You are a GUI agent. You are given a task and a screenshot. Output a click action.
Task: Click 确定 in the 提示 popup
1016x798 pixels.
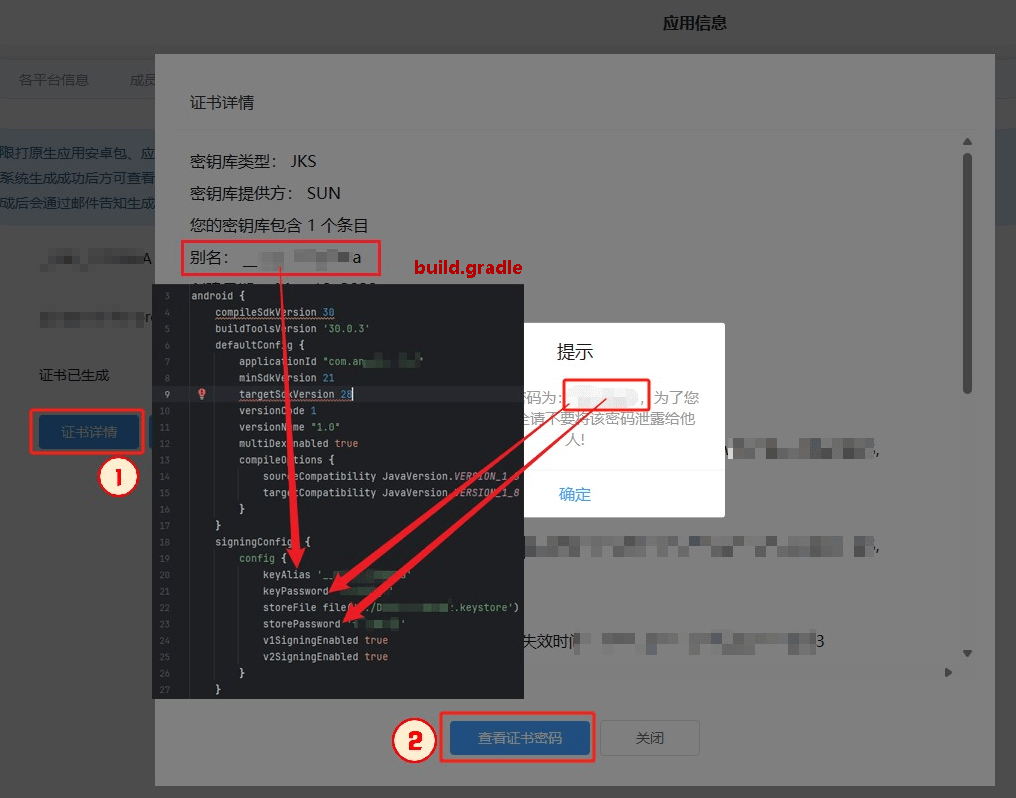pos(574,494)
